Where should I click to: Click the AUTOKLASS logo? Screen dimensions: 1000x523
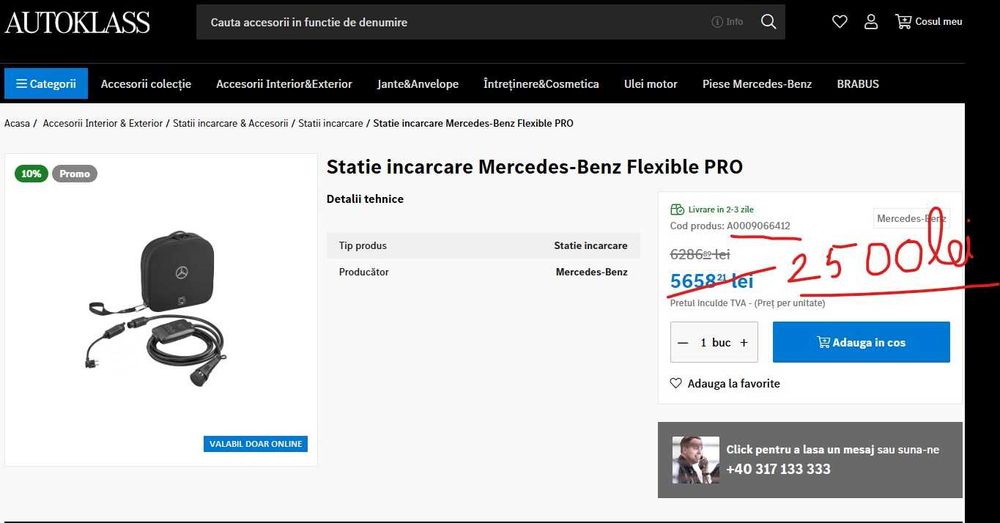[x=78, y=23]
